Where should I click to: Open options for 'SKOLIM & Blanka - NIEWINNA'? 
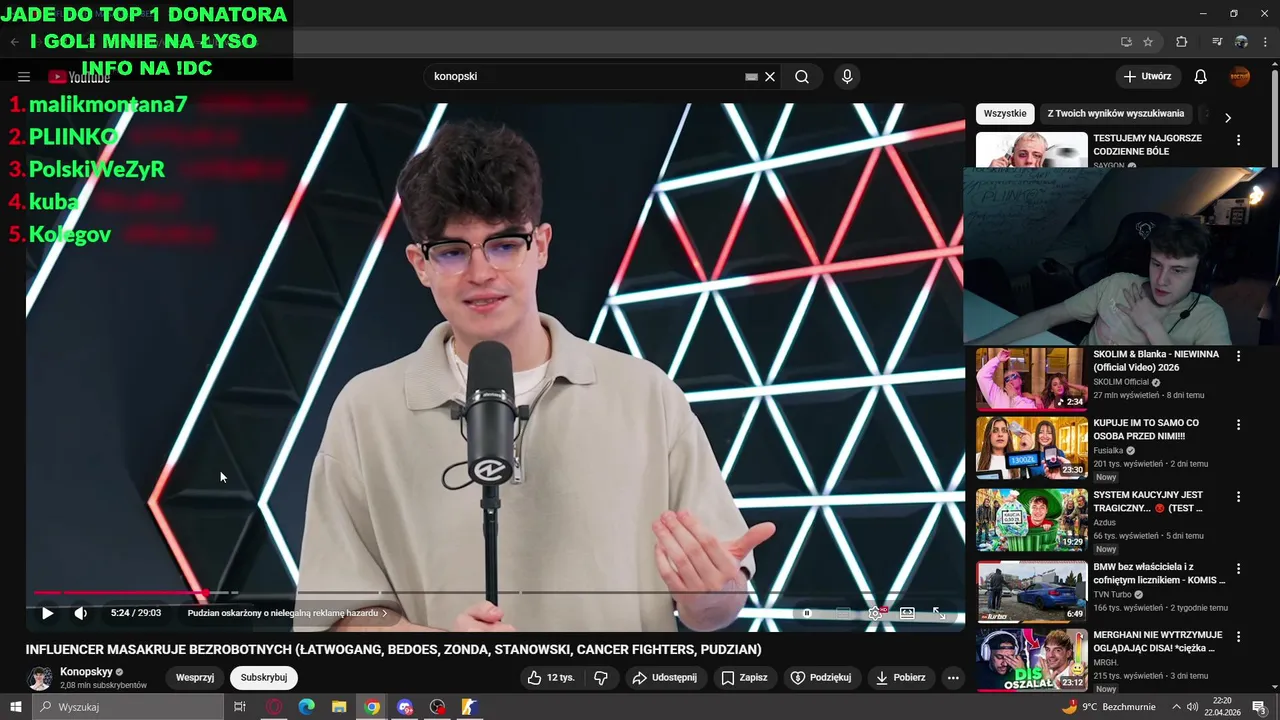point(1239,356)
